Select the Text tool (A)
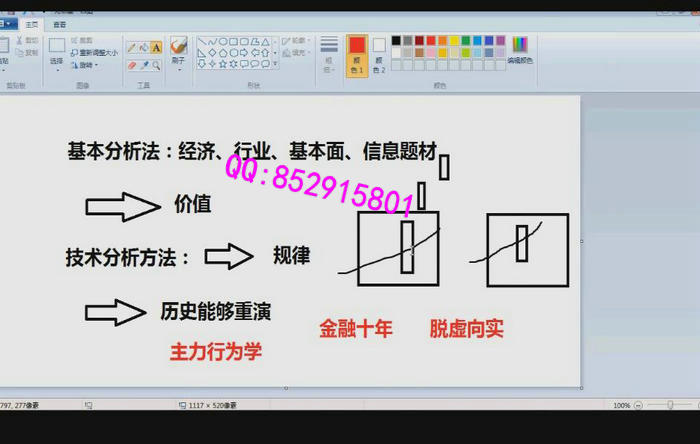Viewport: 700px width, 444px height. pos(157,47)
